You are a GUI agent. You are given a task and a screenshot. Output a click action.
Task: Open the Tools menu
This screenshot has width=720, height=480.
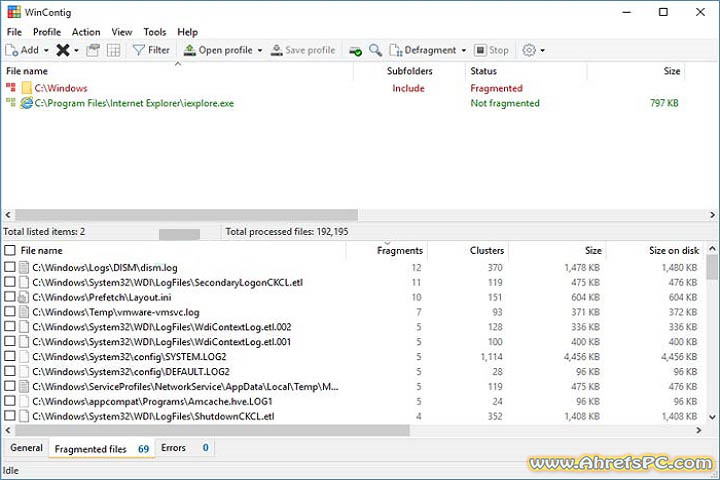pyautogui.click(x=155, y=32)
